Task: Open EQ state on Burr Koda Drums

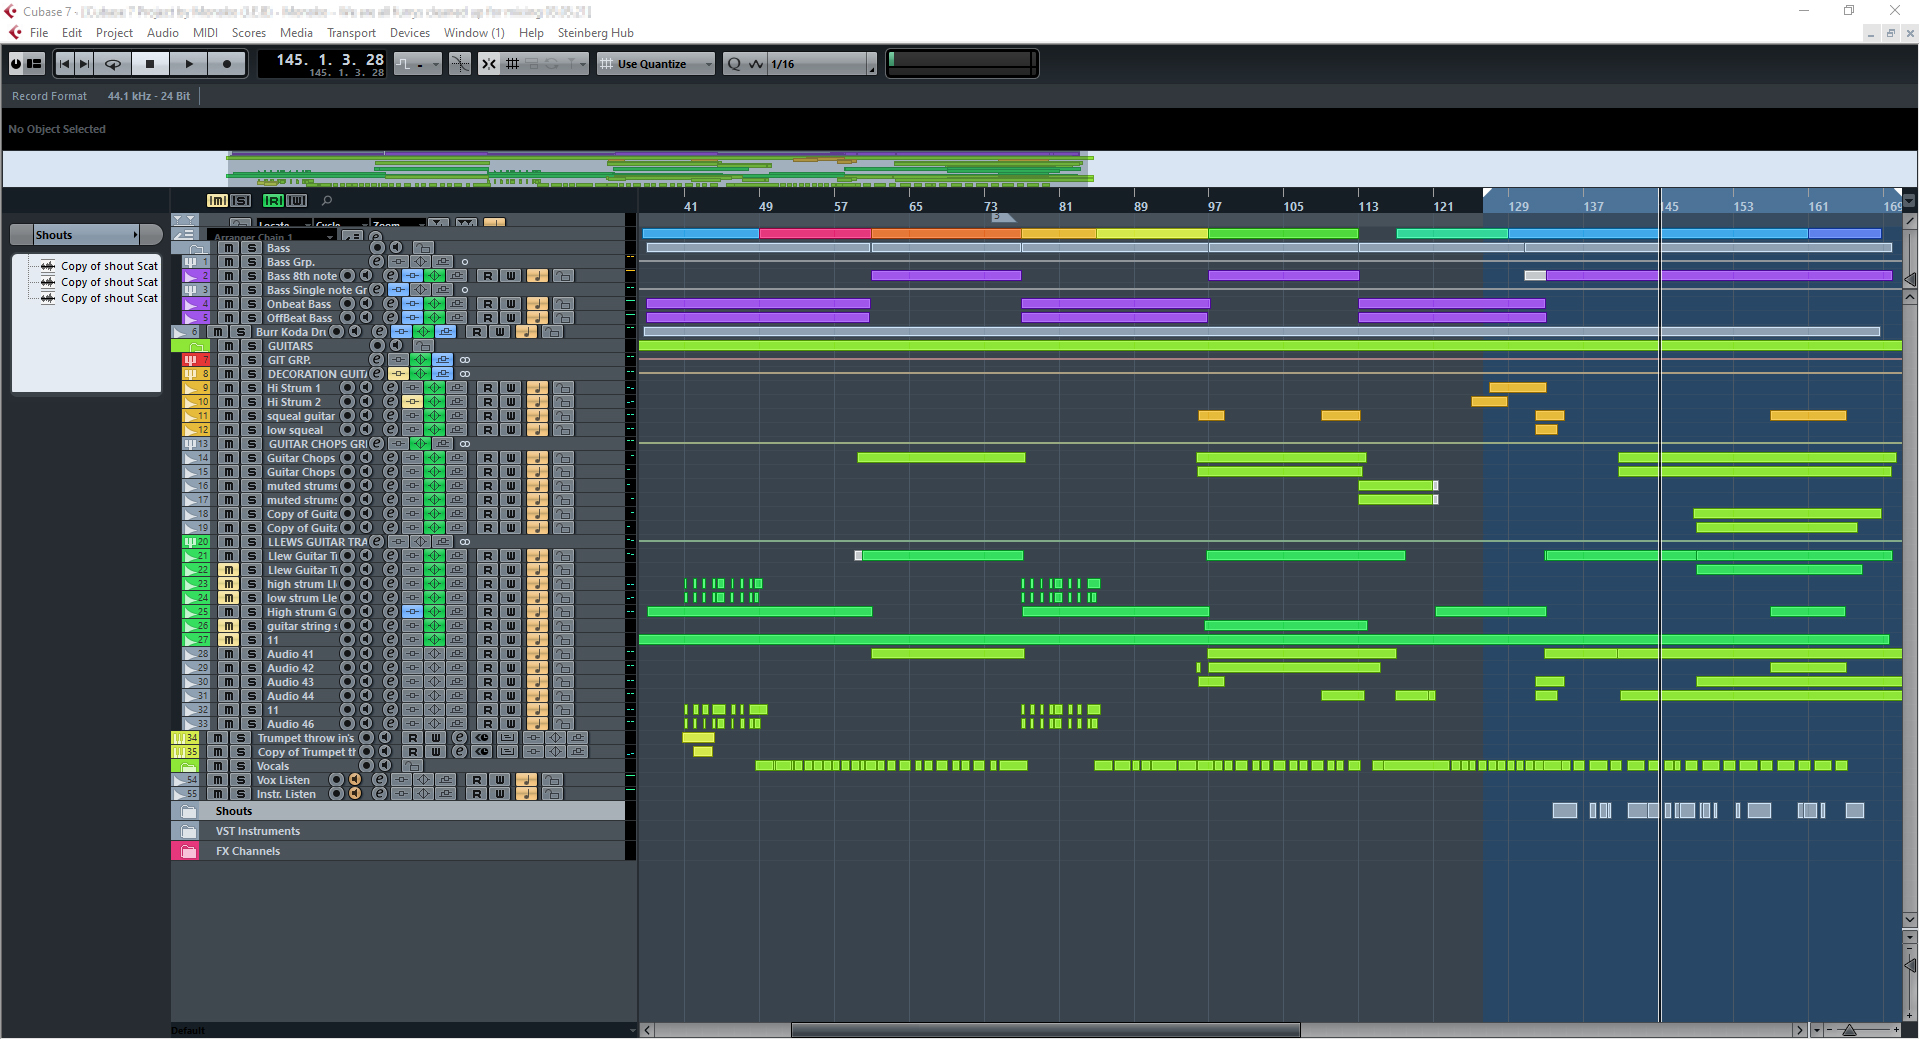Action: pyautogui.click(x=423, y=332)
